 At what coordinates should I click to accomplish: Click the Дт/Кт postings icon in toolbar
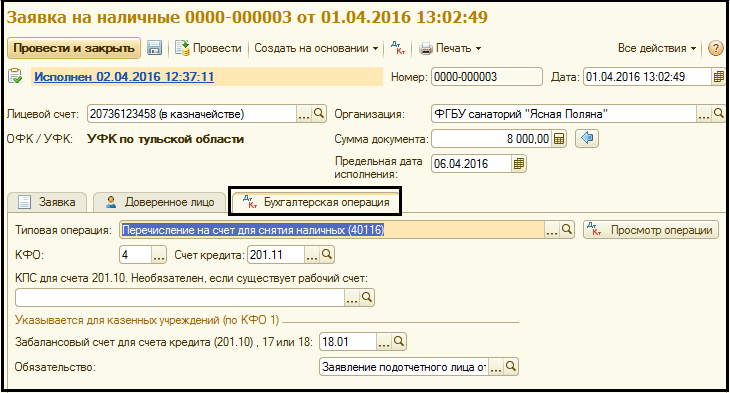398,48
